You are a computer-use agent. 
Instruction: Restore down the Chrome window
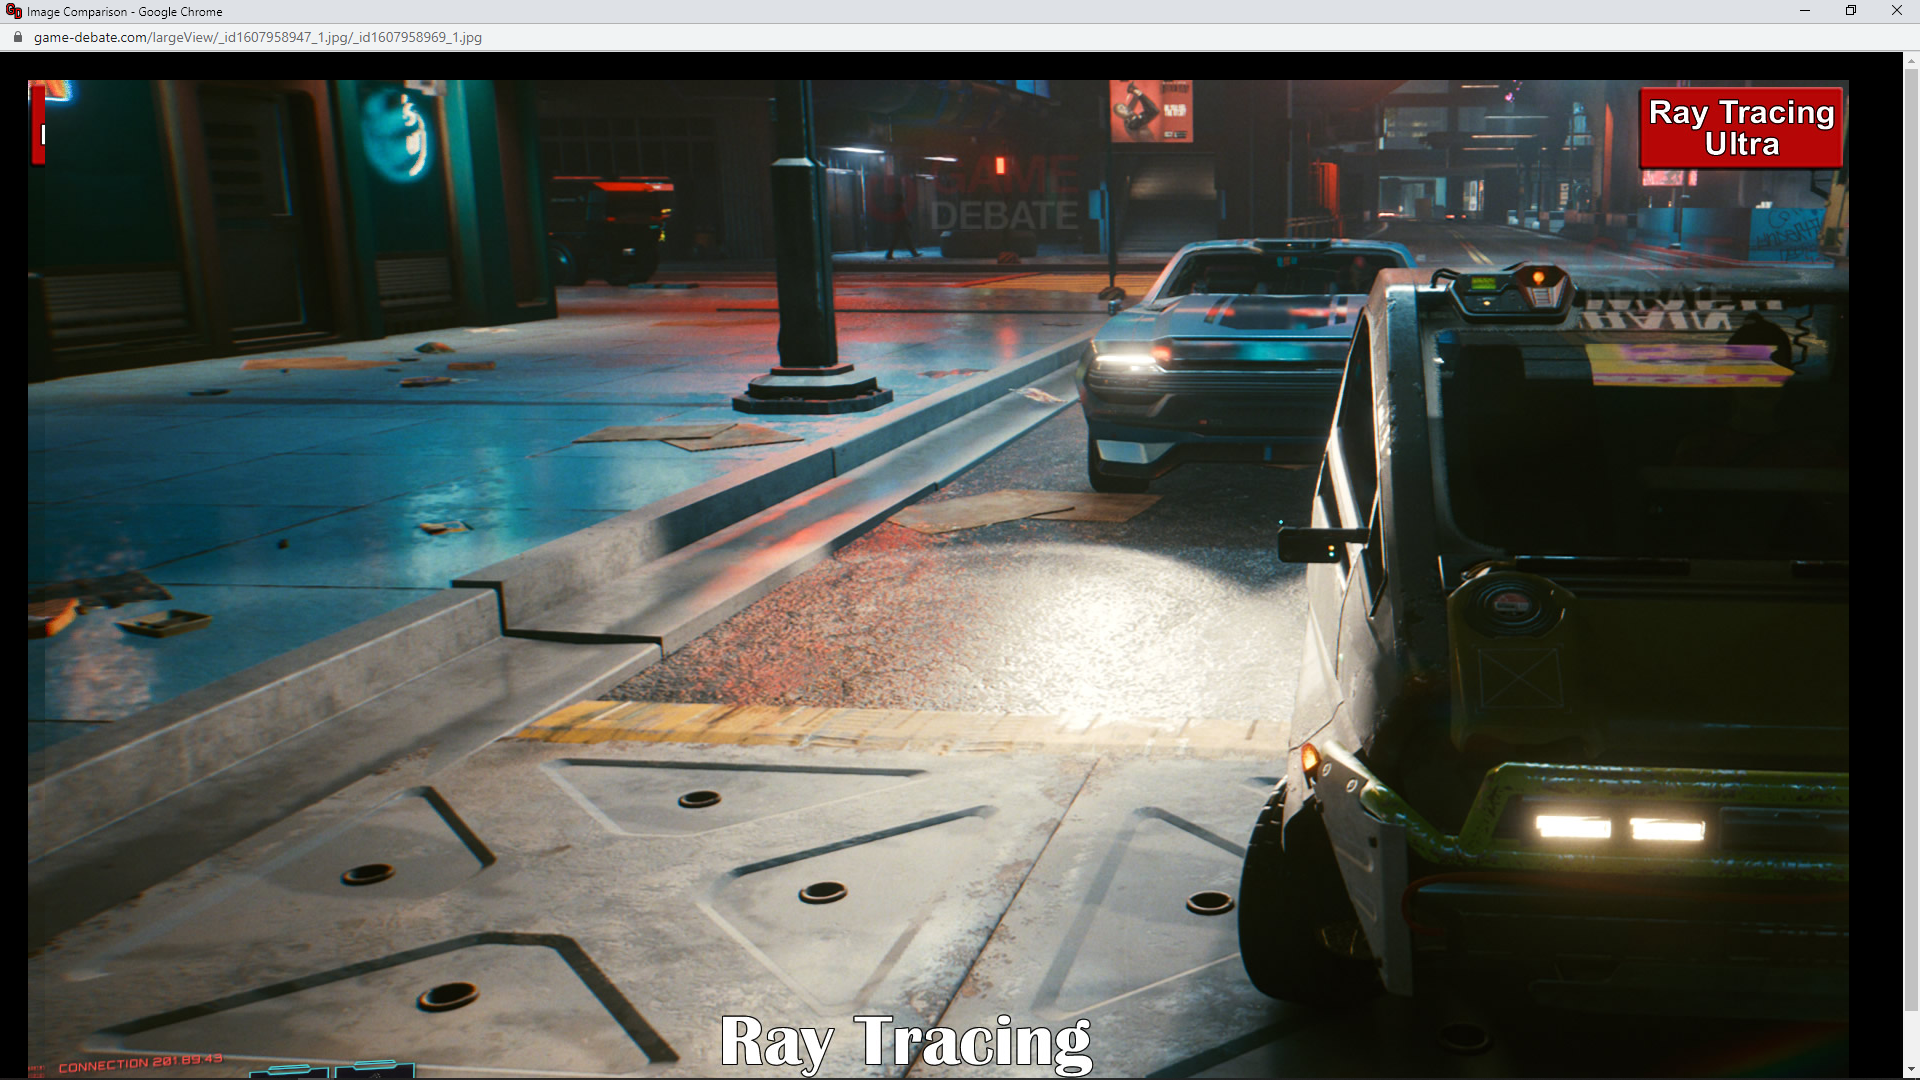1850,11
